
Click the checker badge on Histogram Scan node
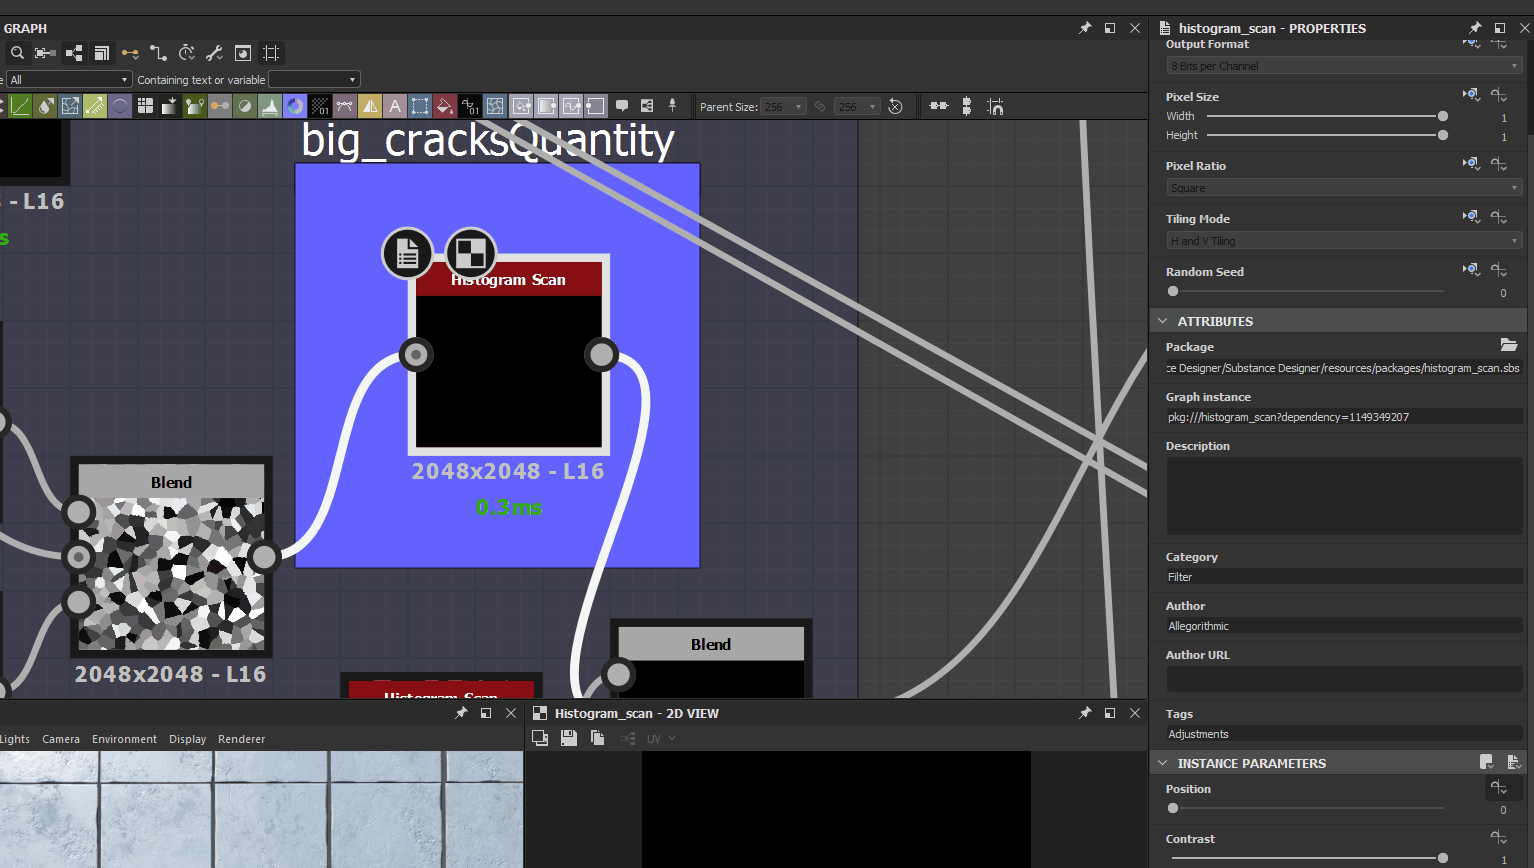[x=470, y=253]
